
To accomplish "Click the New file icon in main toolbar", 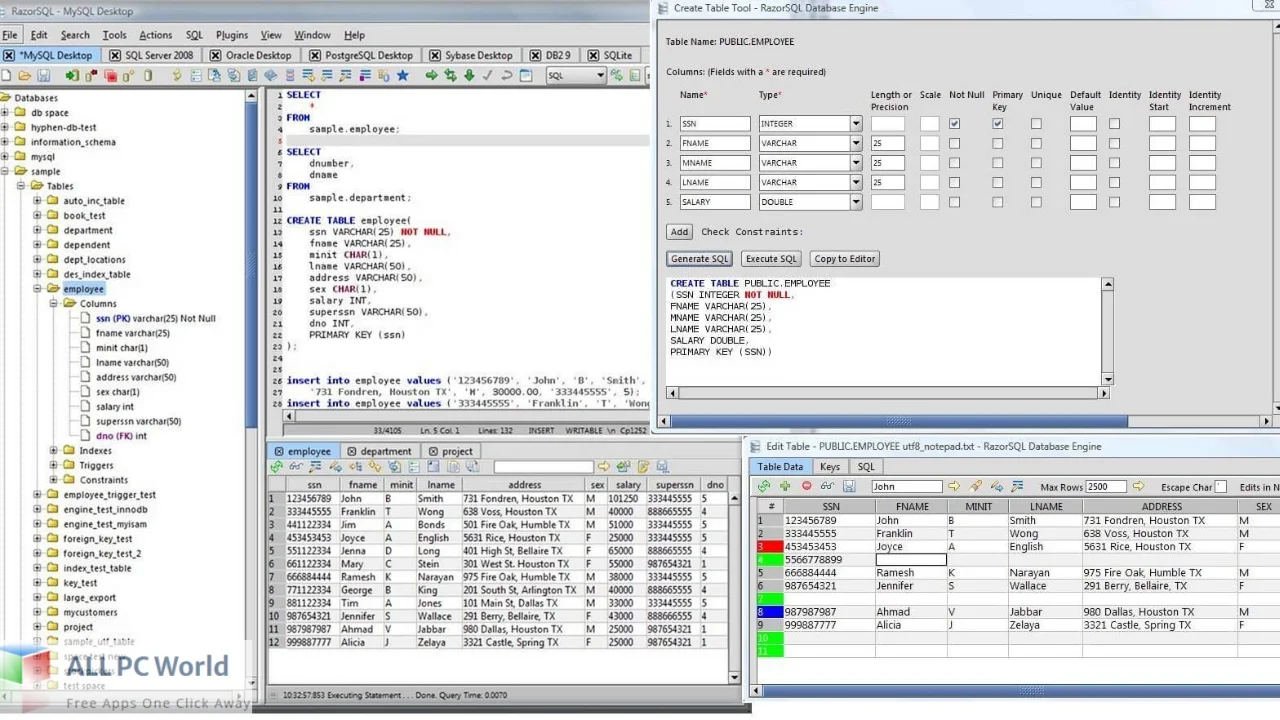I will click(x=7, y=75).
